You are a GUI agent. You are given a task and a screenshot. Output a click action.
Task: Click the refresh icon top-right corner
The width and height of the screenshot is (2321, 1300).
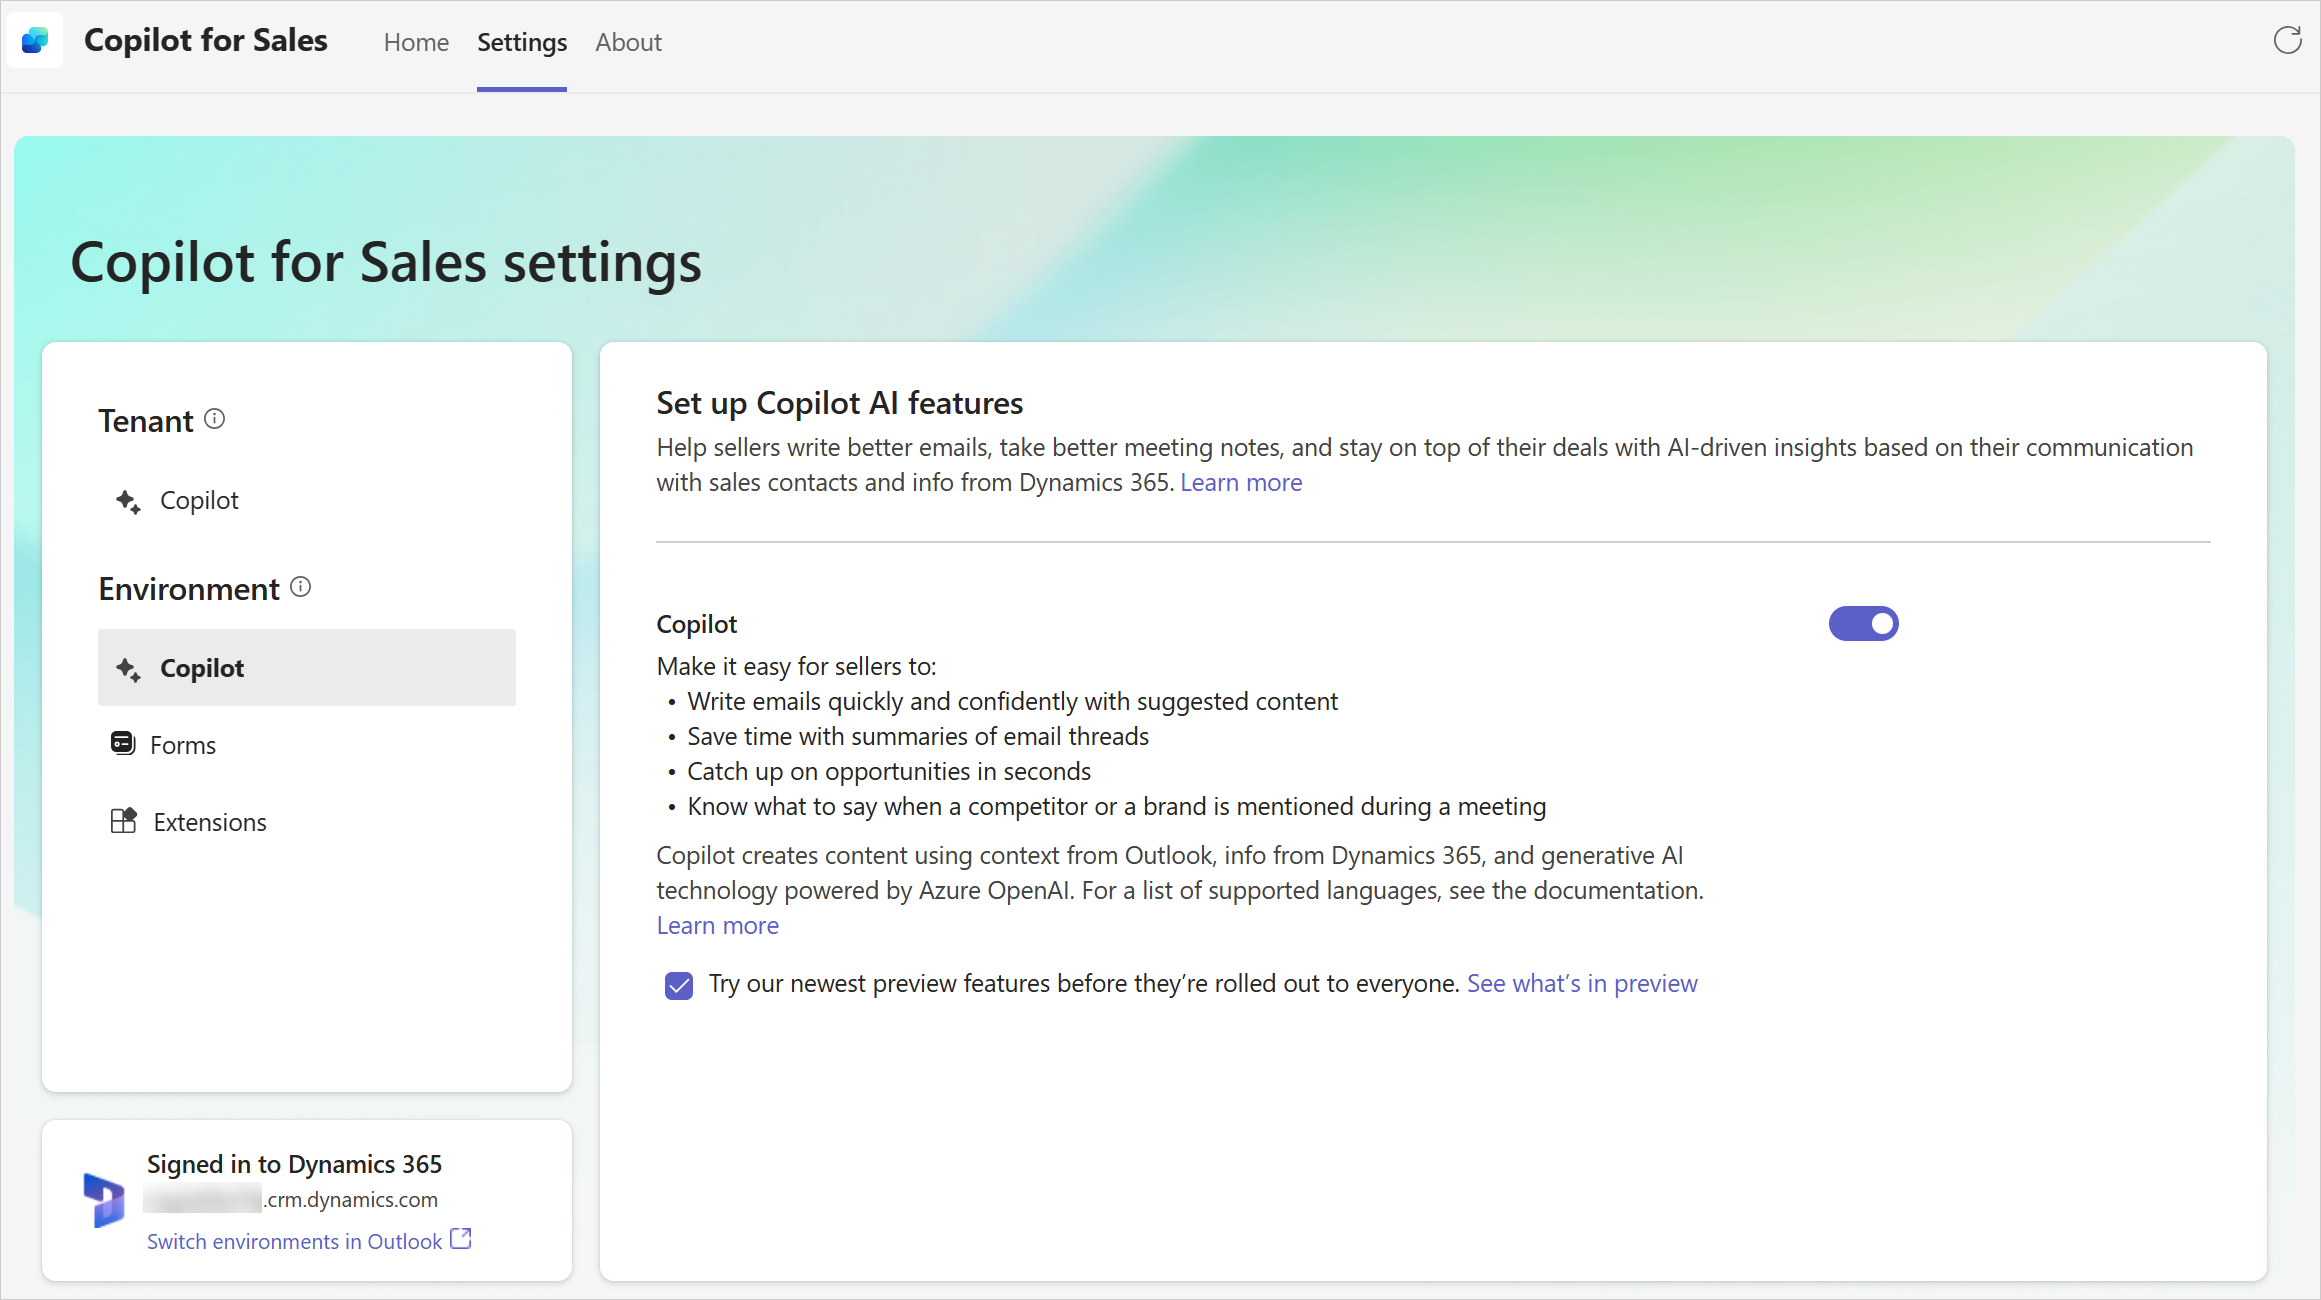pyautogui.click(x=2288, y=40)
